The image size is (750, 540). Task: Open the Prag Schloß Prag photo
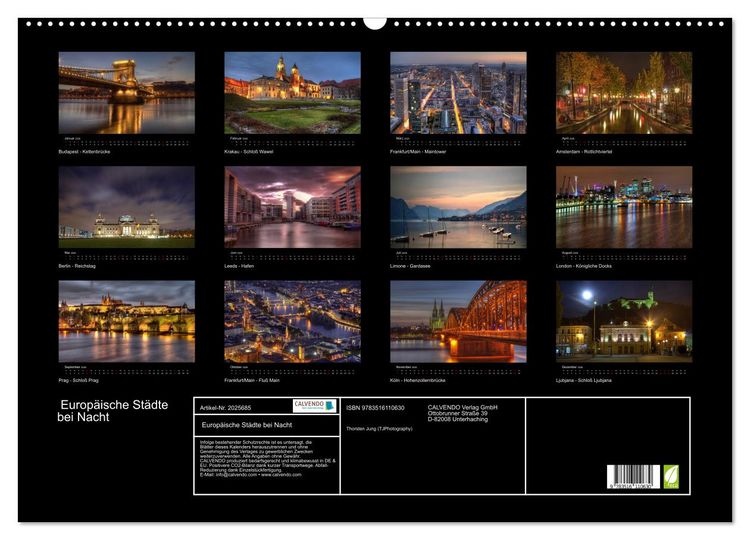tap(126, 321)
